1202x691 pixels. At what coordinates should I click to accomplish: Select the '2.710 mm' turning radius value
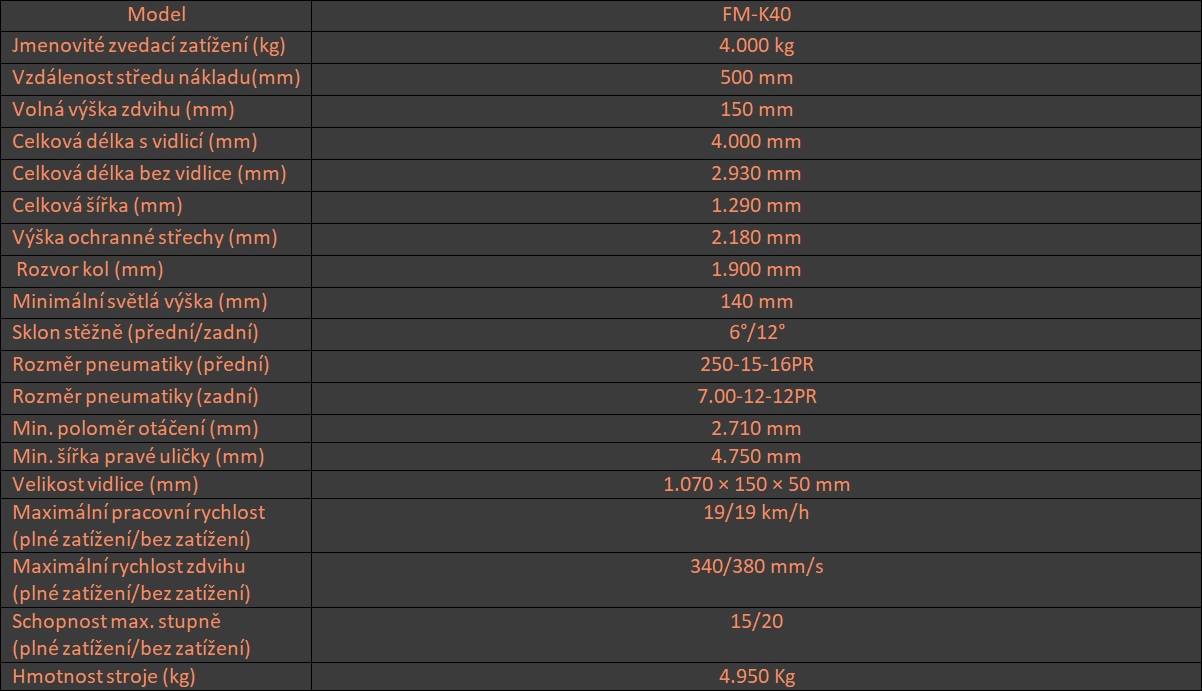tap(756, 429)
